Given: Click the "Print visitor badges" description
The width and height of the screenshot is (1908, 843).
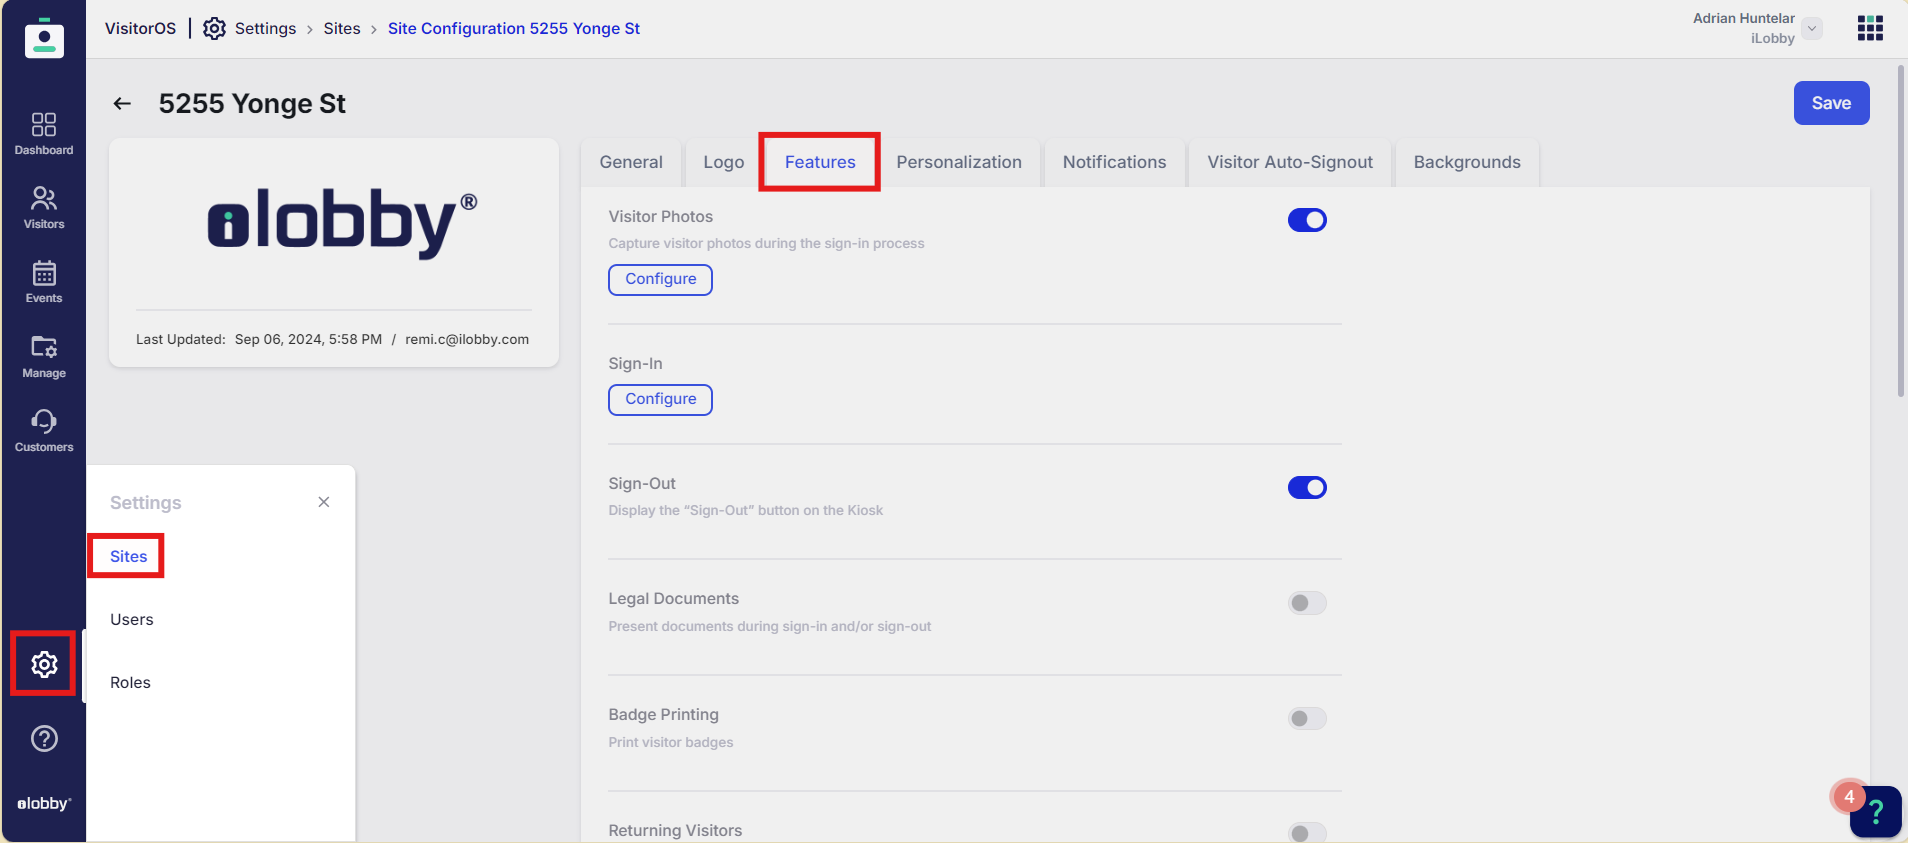Looking at the screenshot, I should tap(671, 743).
